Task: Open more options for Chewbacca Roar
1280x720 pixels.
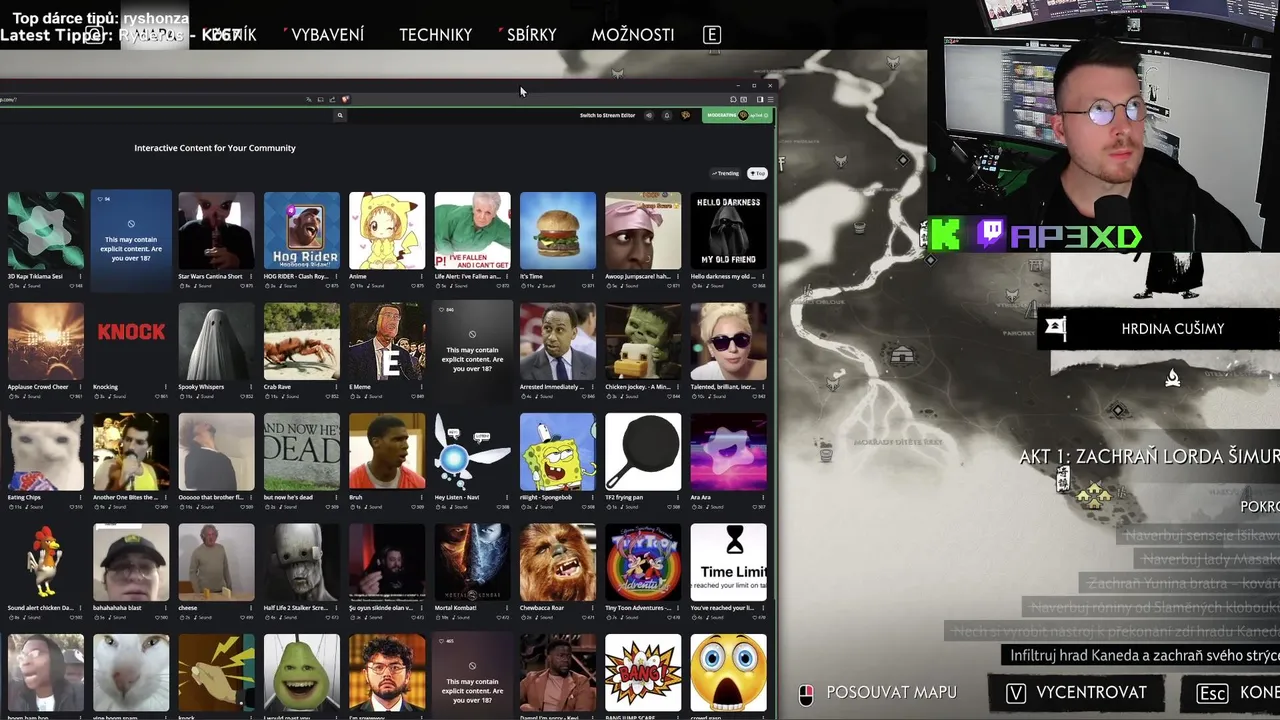Action: (592, 608)
